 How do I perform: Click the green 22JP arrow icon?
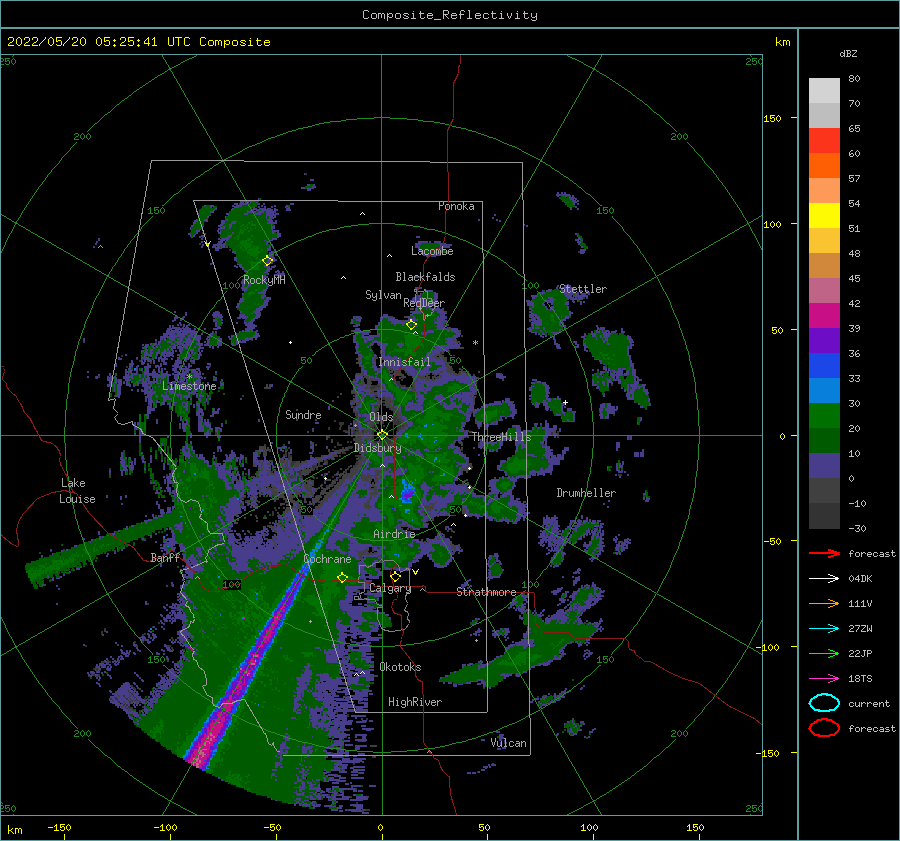coord(824,653)
